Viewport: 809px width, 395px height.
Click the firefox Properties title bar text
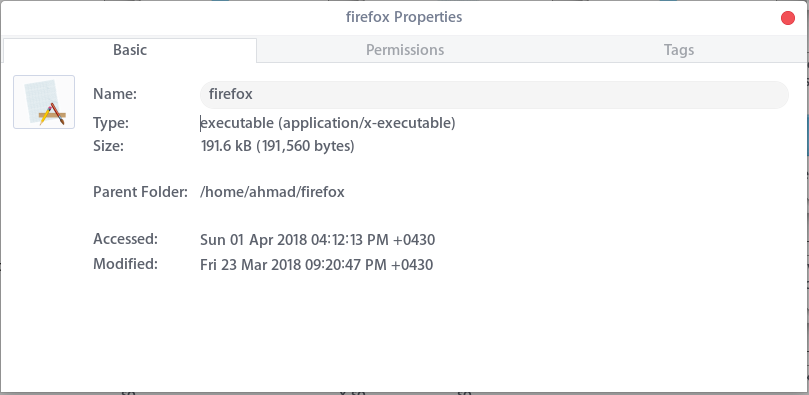[x=404, y=17]
